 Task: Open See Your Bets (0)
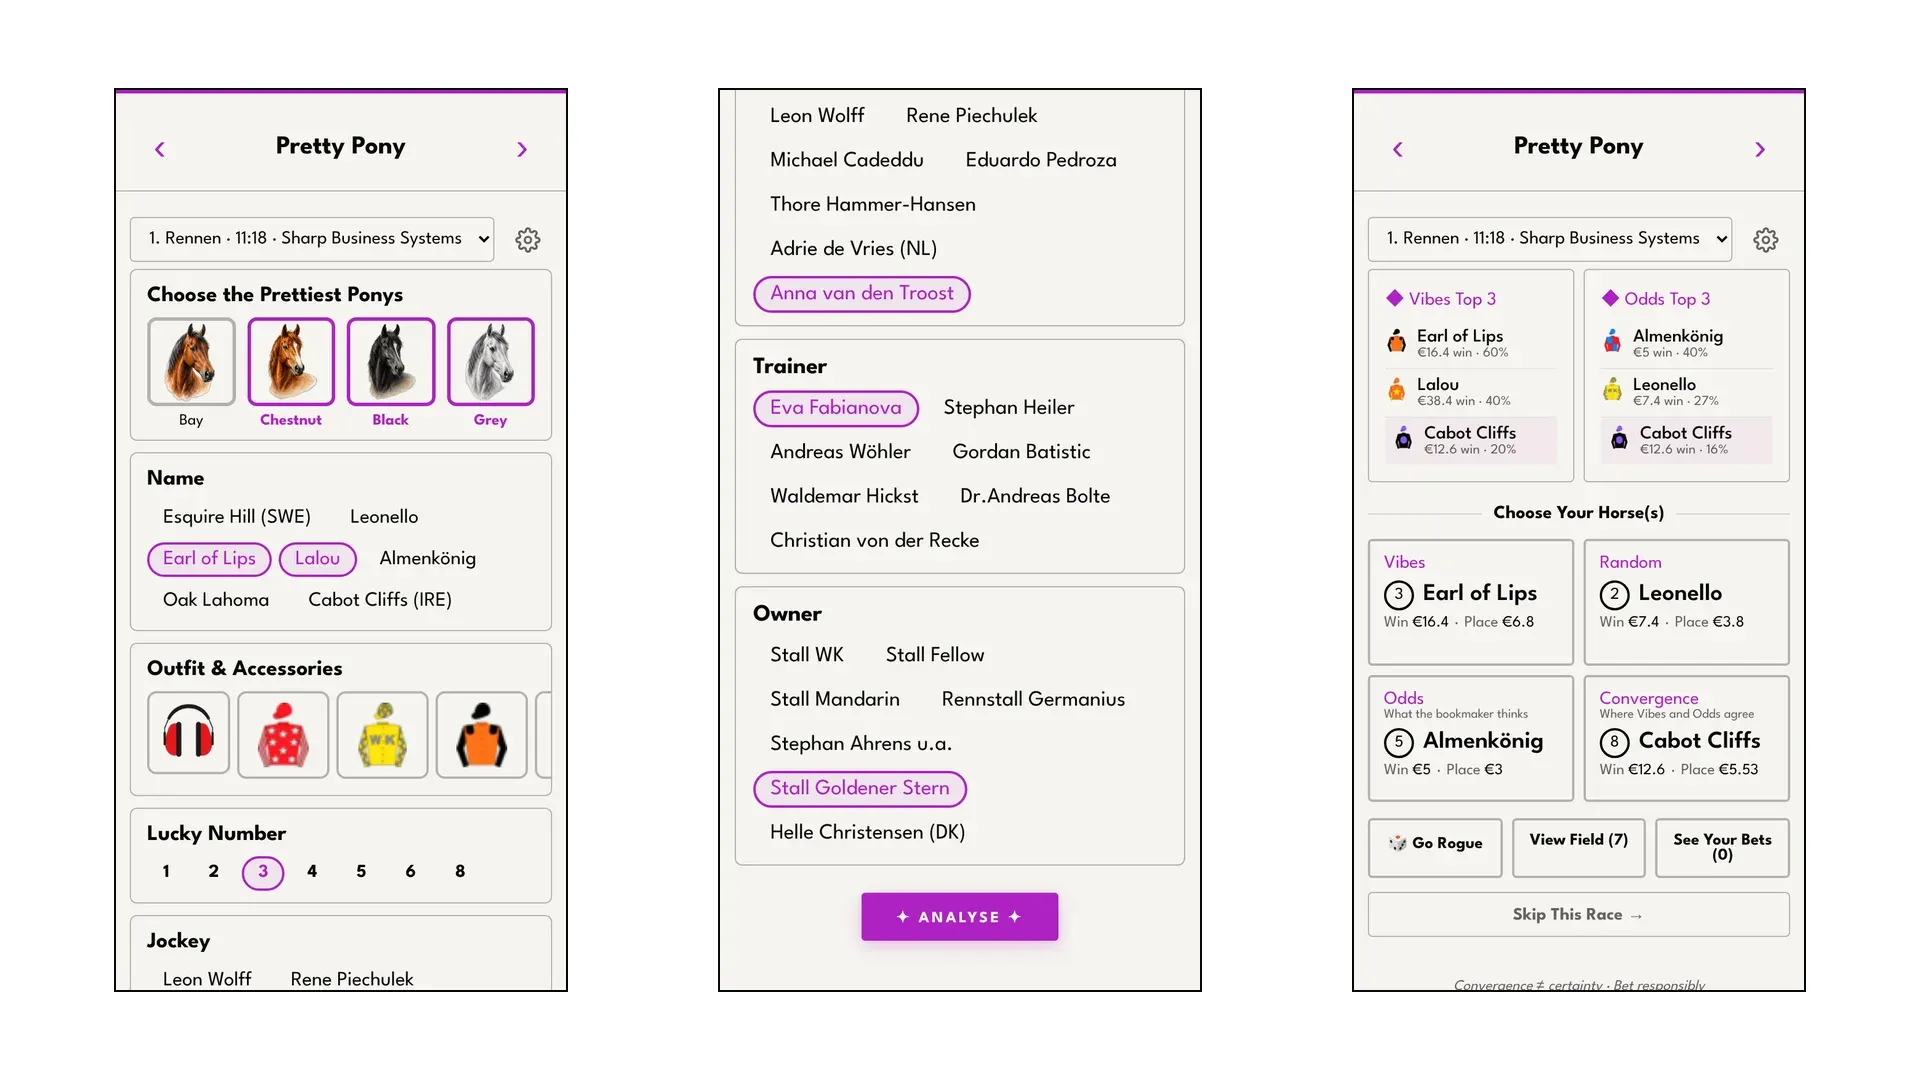click(1722, 848)
